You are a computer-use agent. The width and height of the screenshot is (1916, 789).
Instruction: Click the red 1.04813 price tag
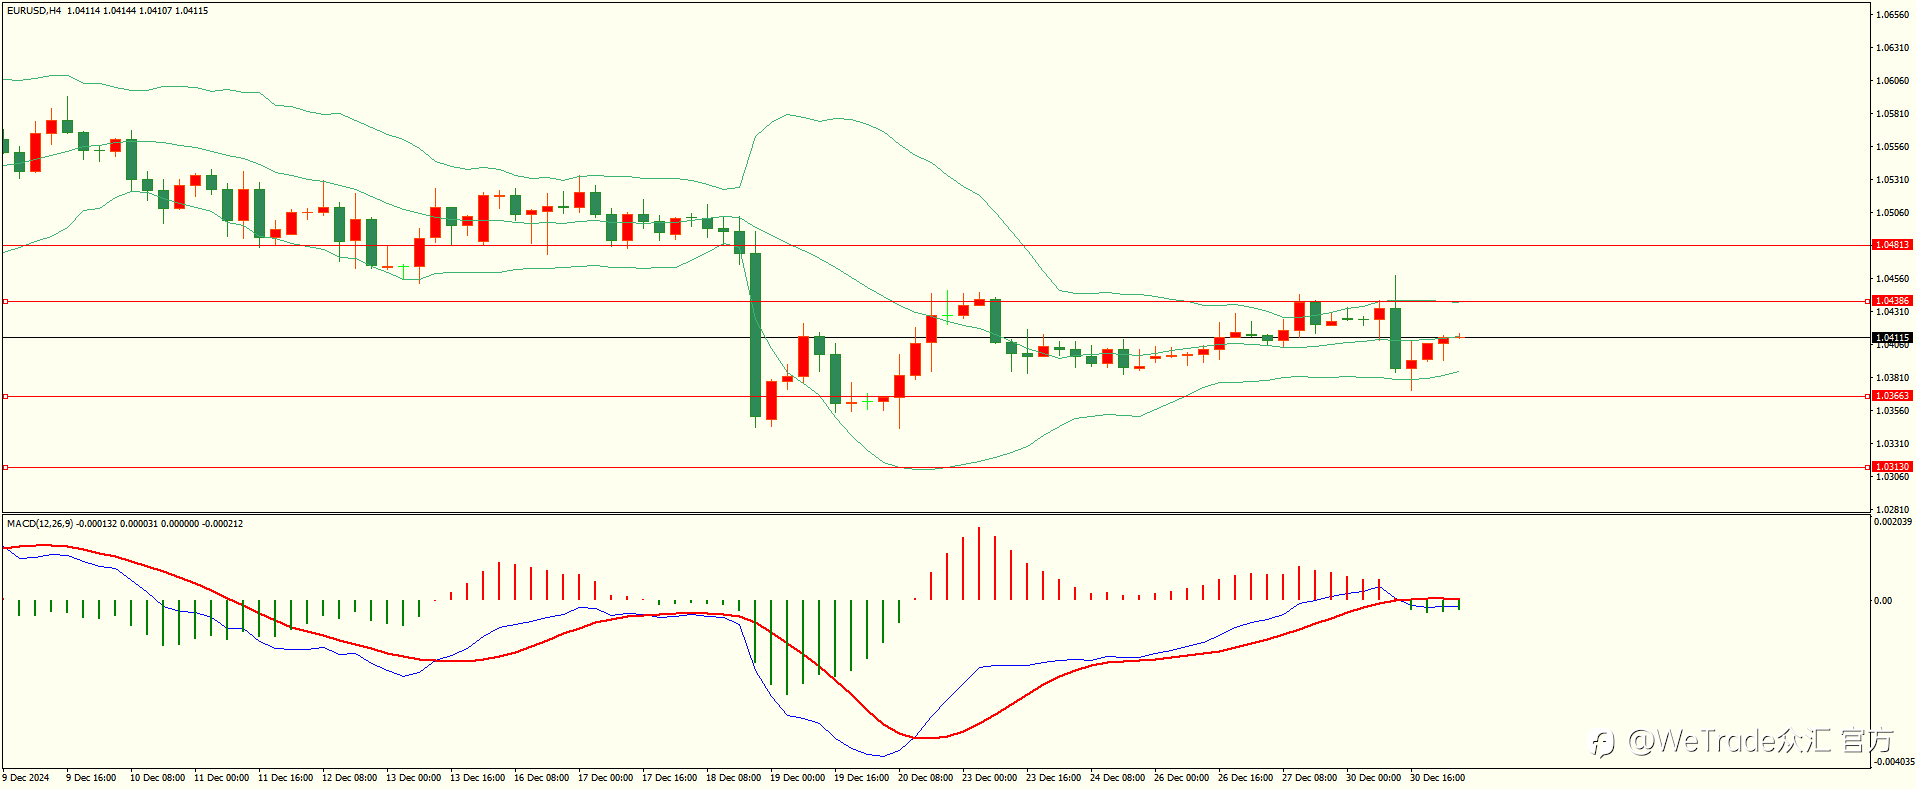coord(1892,245)
